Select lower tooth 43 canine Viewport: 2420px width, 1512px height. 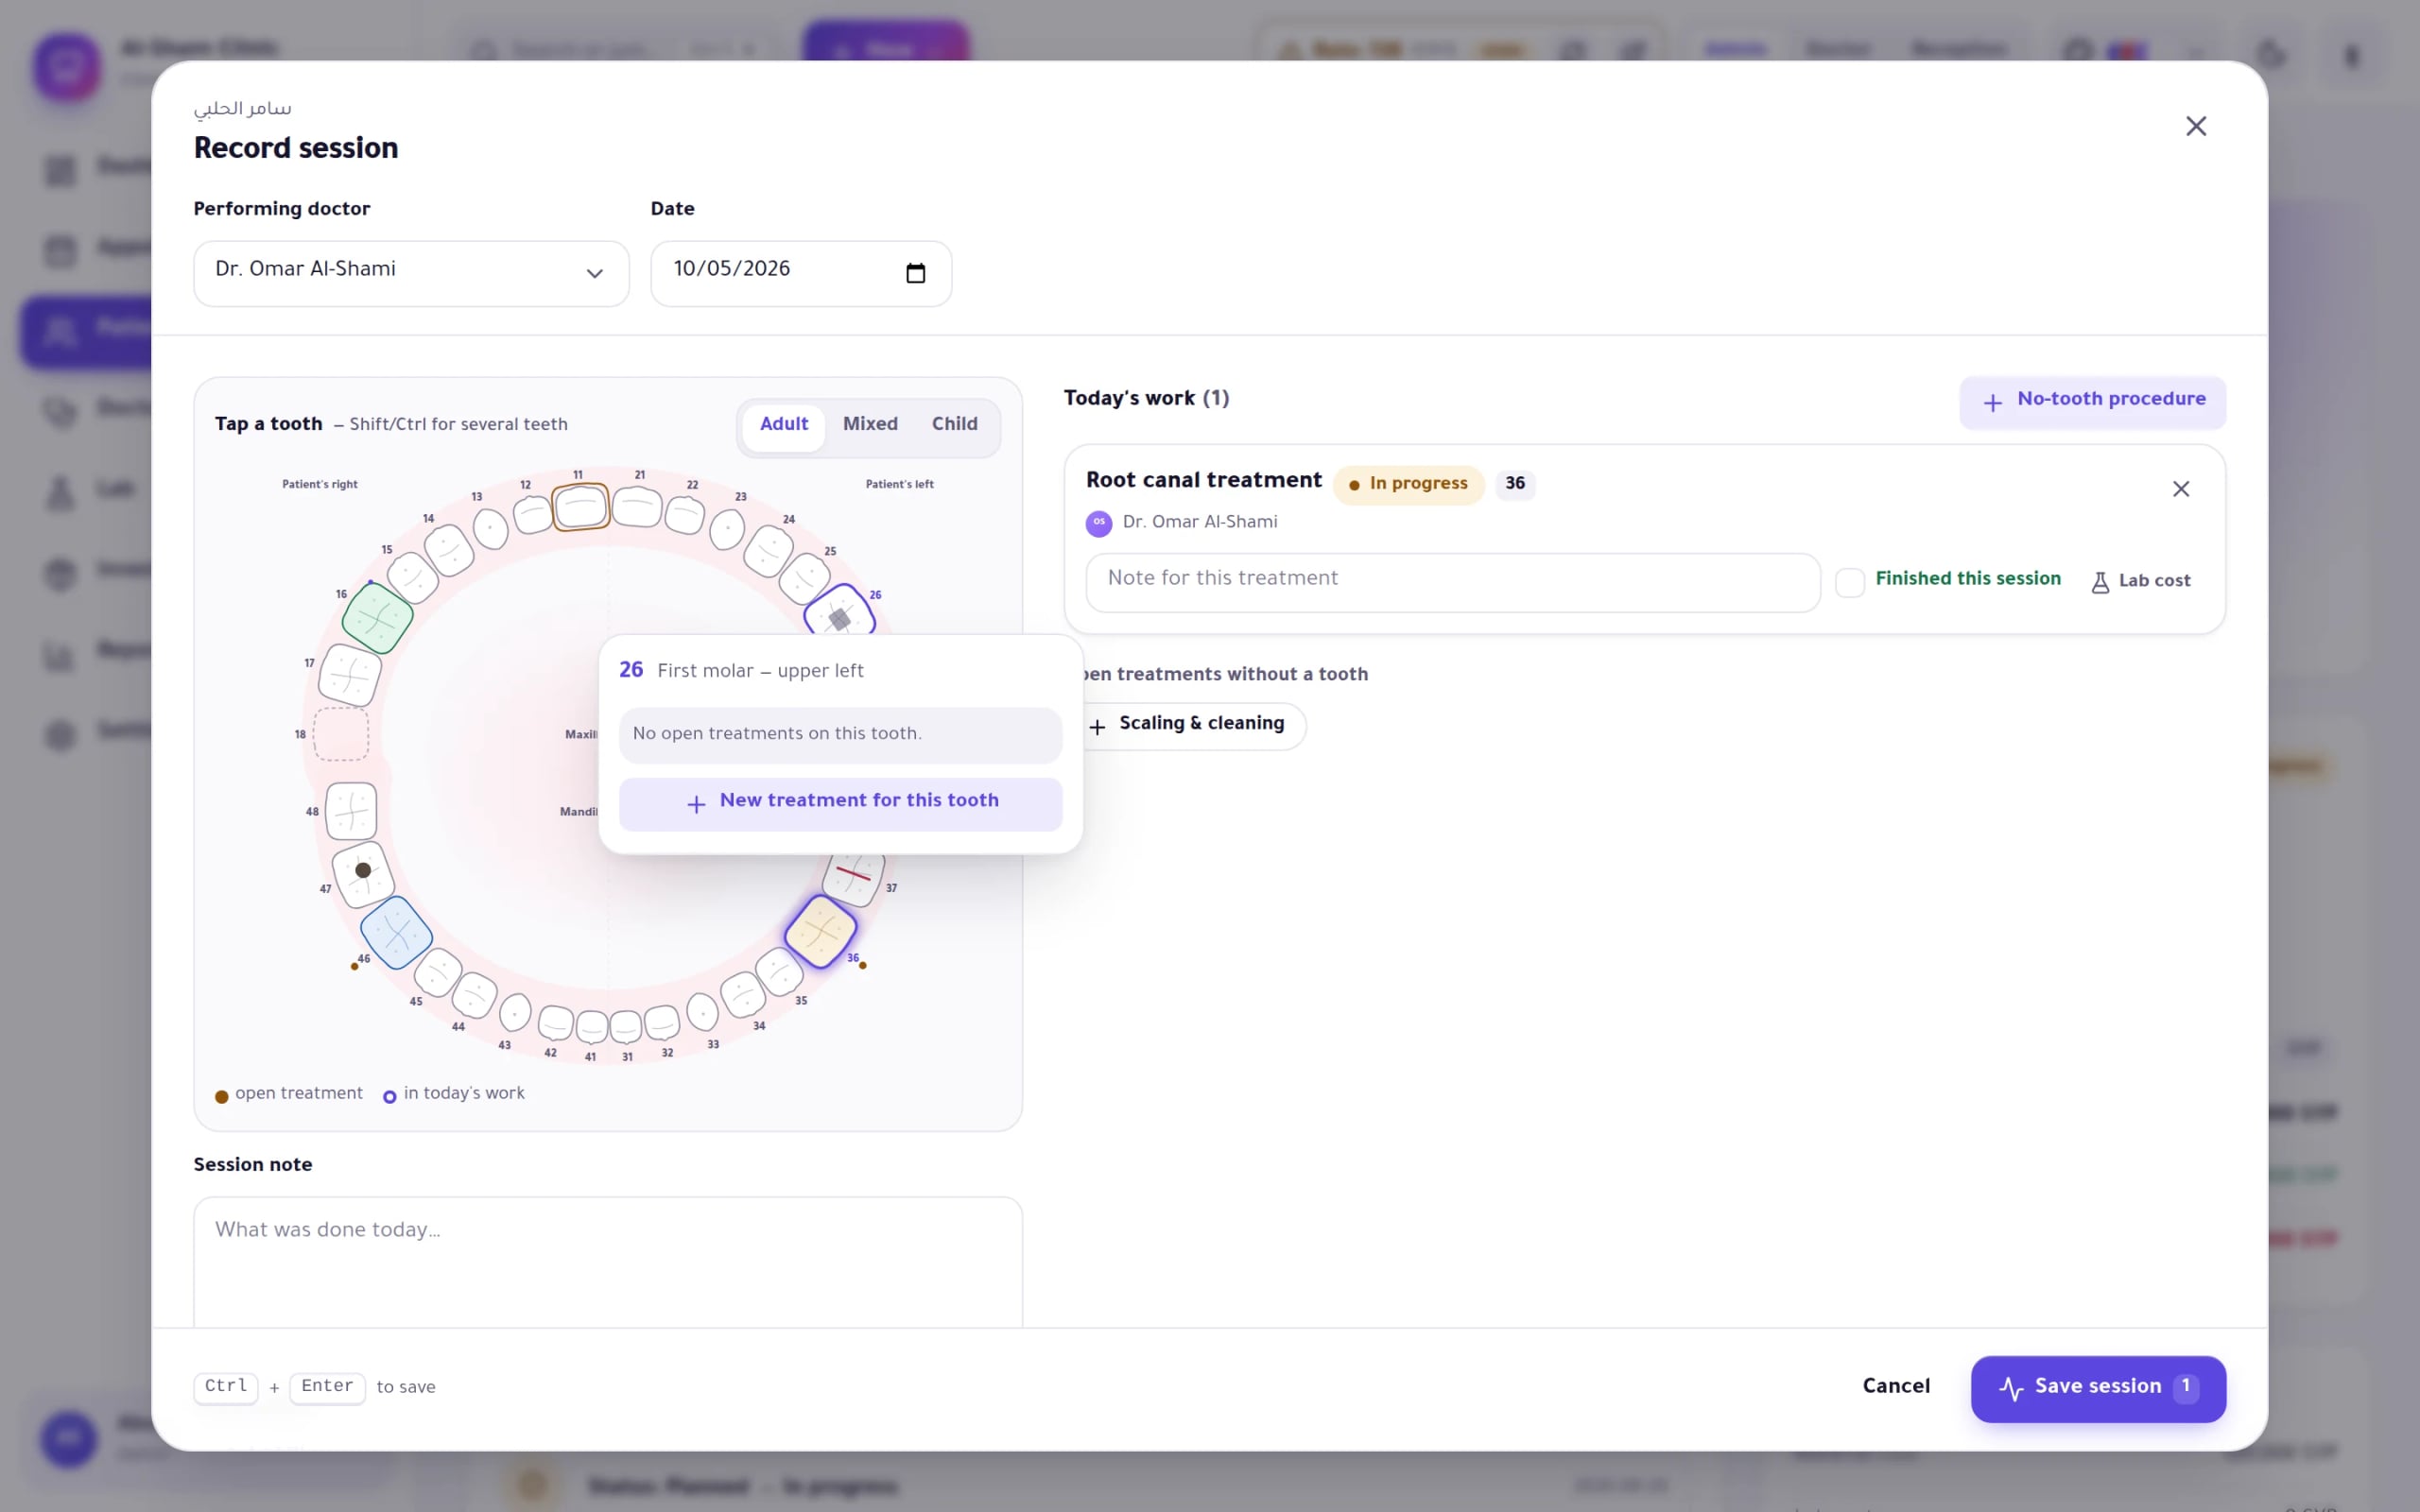pos(515,1012)
